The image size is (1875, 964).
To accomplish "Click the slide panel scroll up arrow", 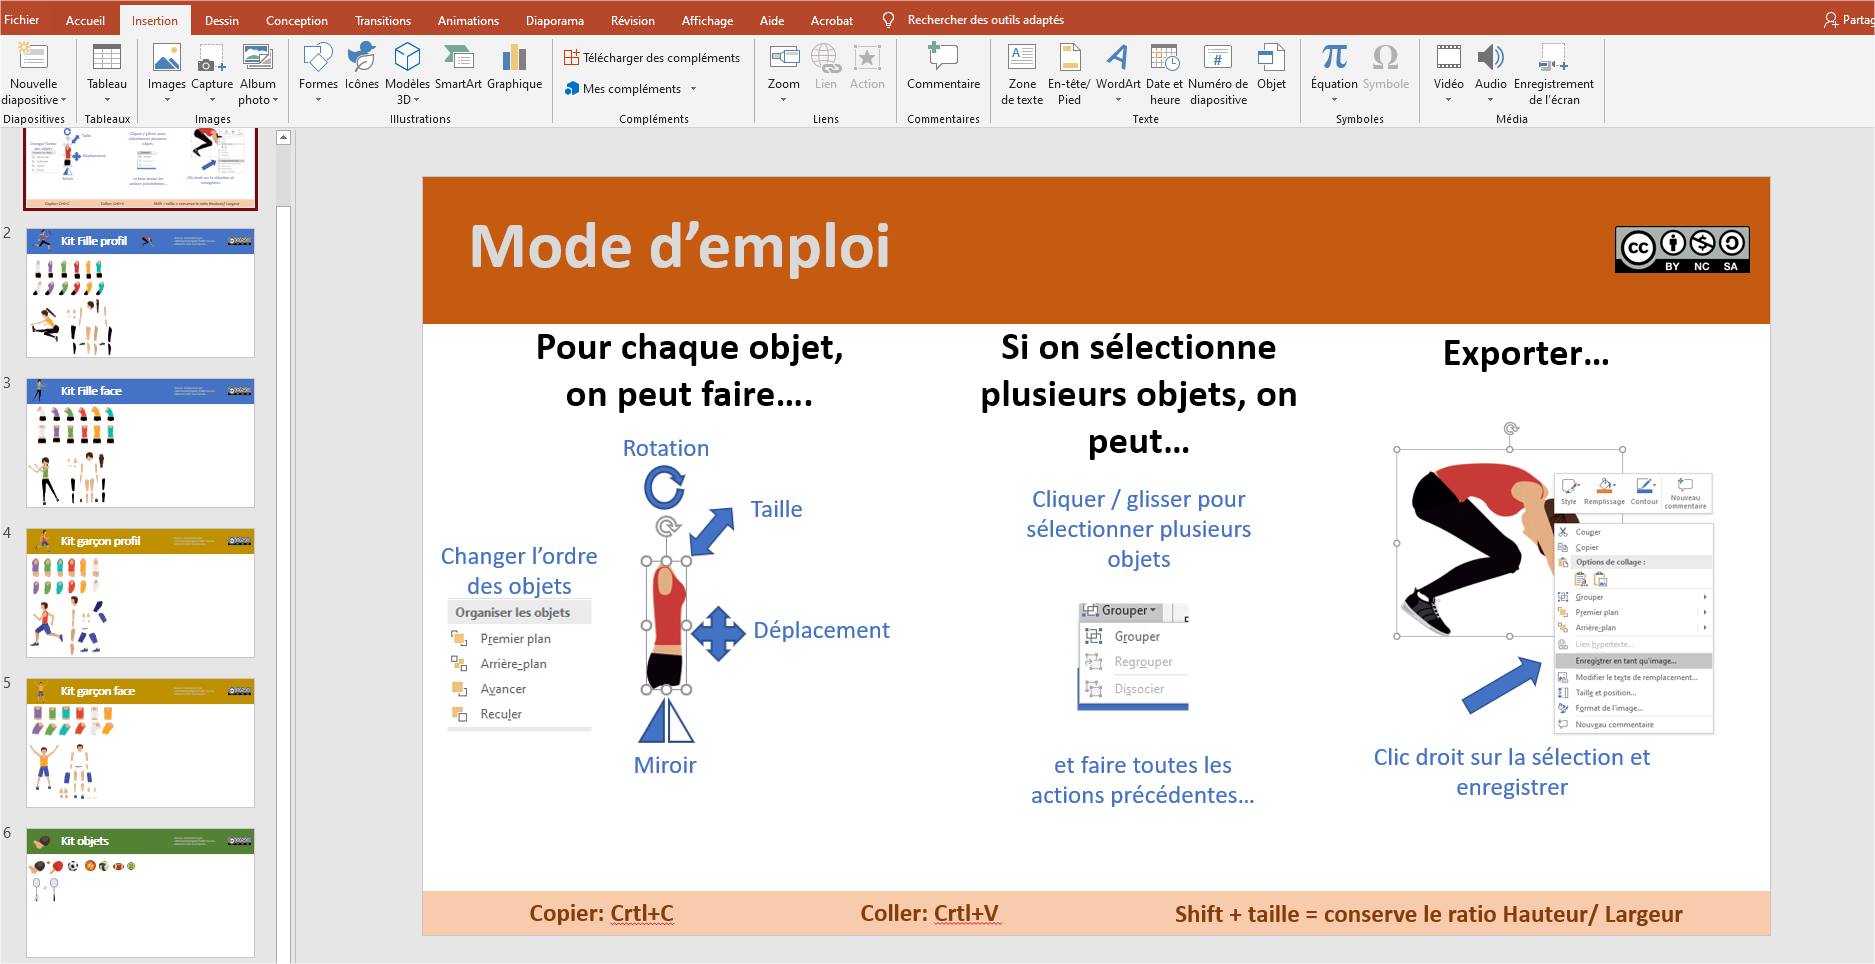I will click(x=283, y=138).
